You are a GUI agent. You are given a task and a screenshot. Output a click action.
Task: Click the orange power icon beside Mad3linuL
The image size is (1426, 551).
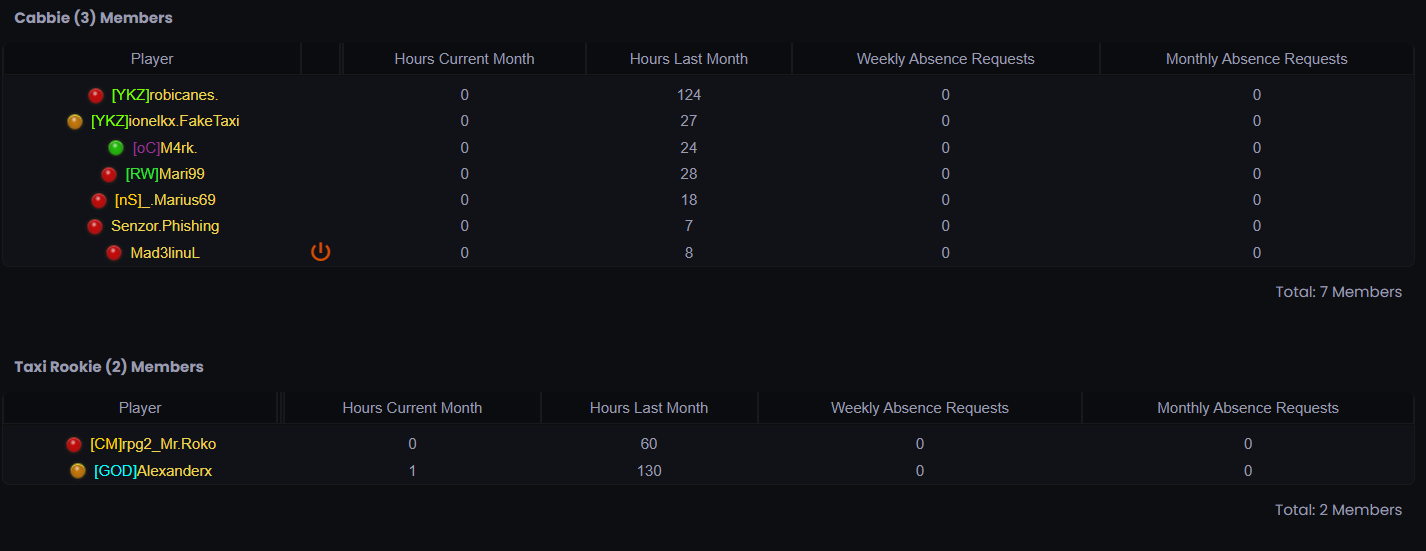pyautogui.click(x=320, y=252)
